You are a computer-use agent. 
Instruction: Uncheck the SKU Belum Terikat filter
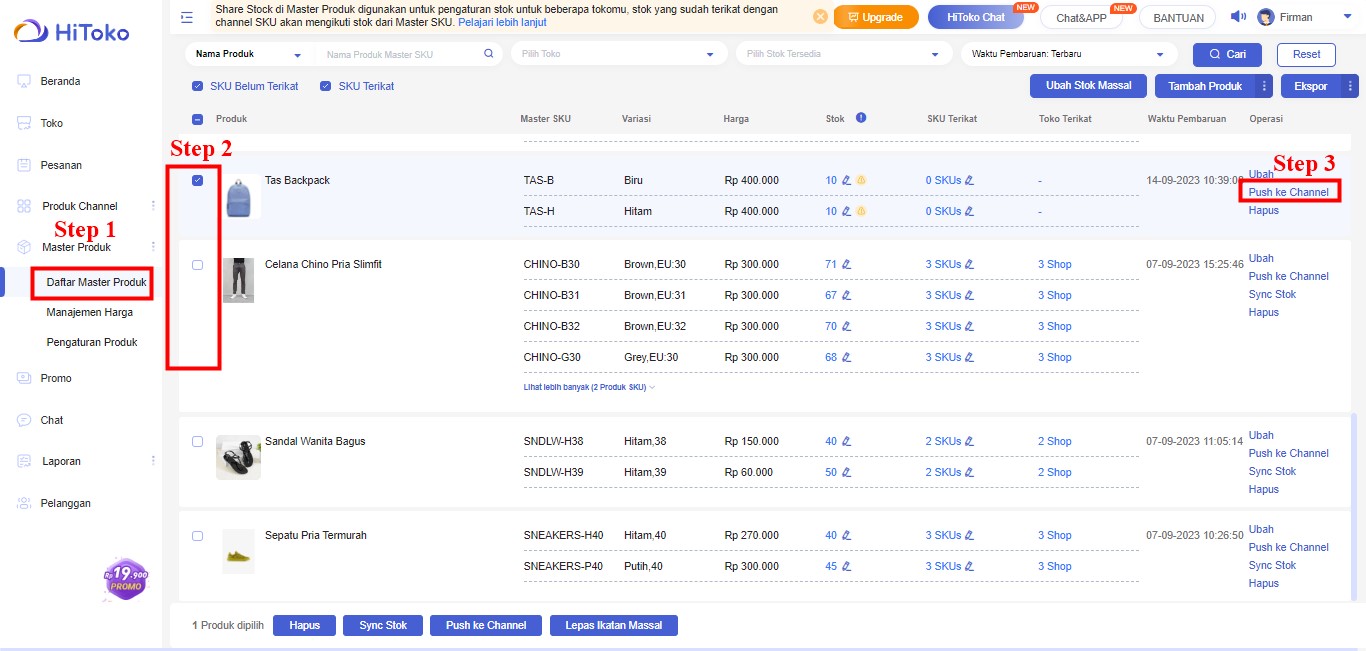197,86
